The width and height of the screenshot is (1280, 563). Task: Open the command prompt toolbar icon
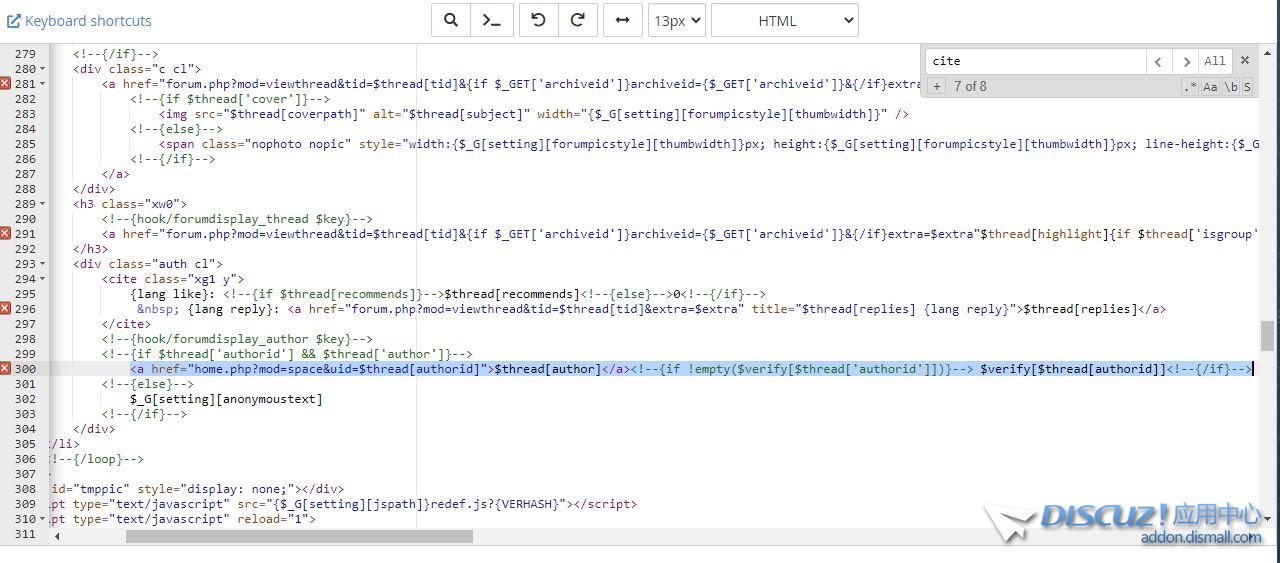pos(492,20)
